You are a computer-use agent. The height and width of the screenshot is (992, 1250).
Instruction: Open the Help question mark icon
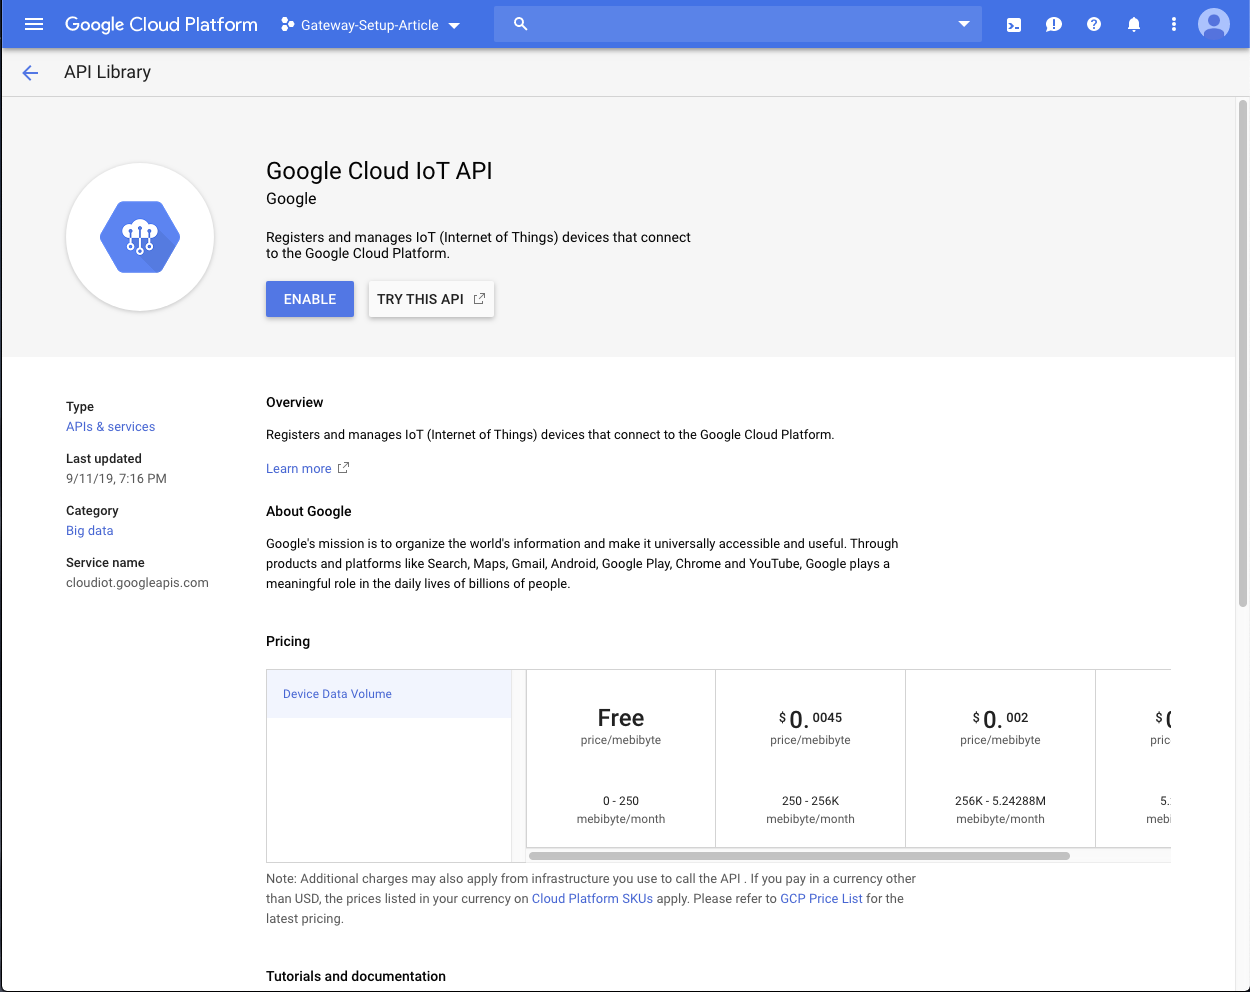coord(1093,24)
